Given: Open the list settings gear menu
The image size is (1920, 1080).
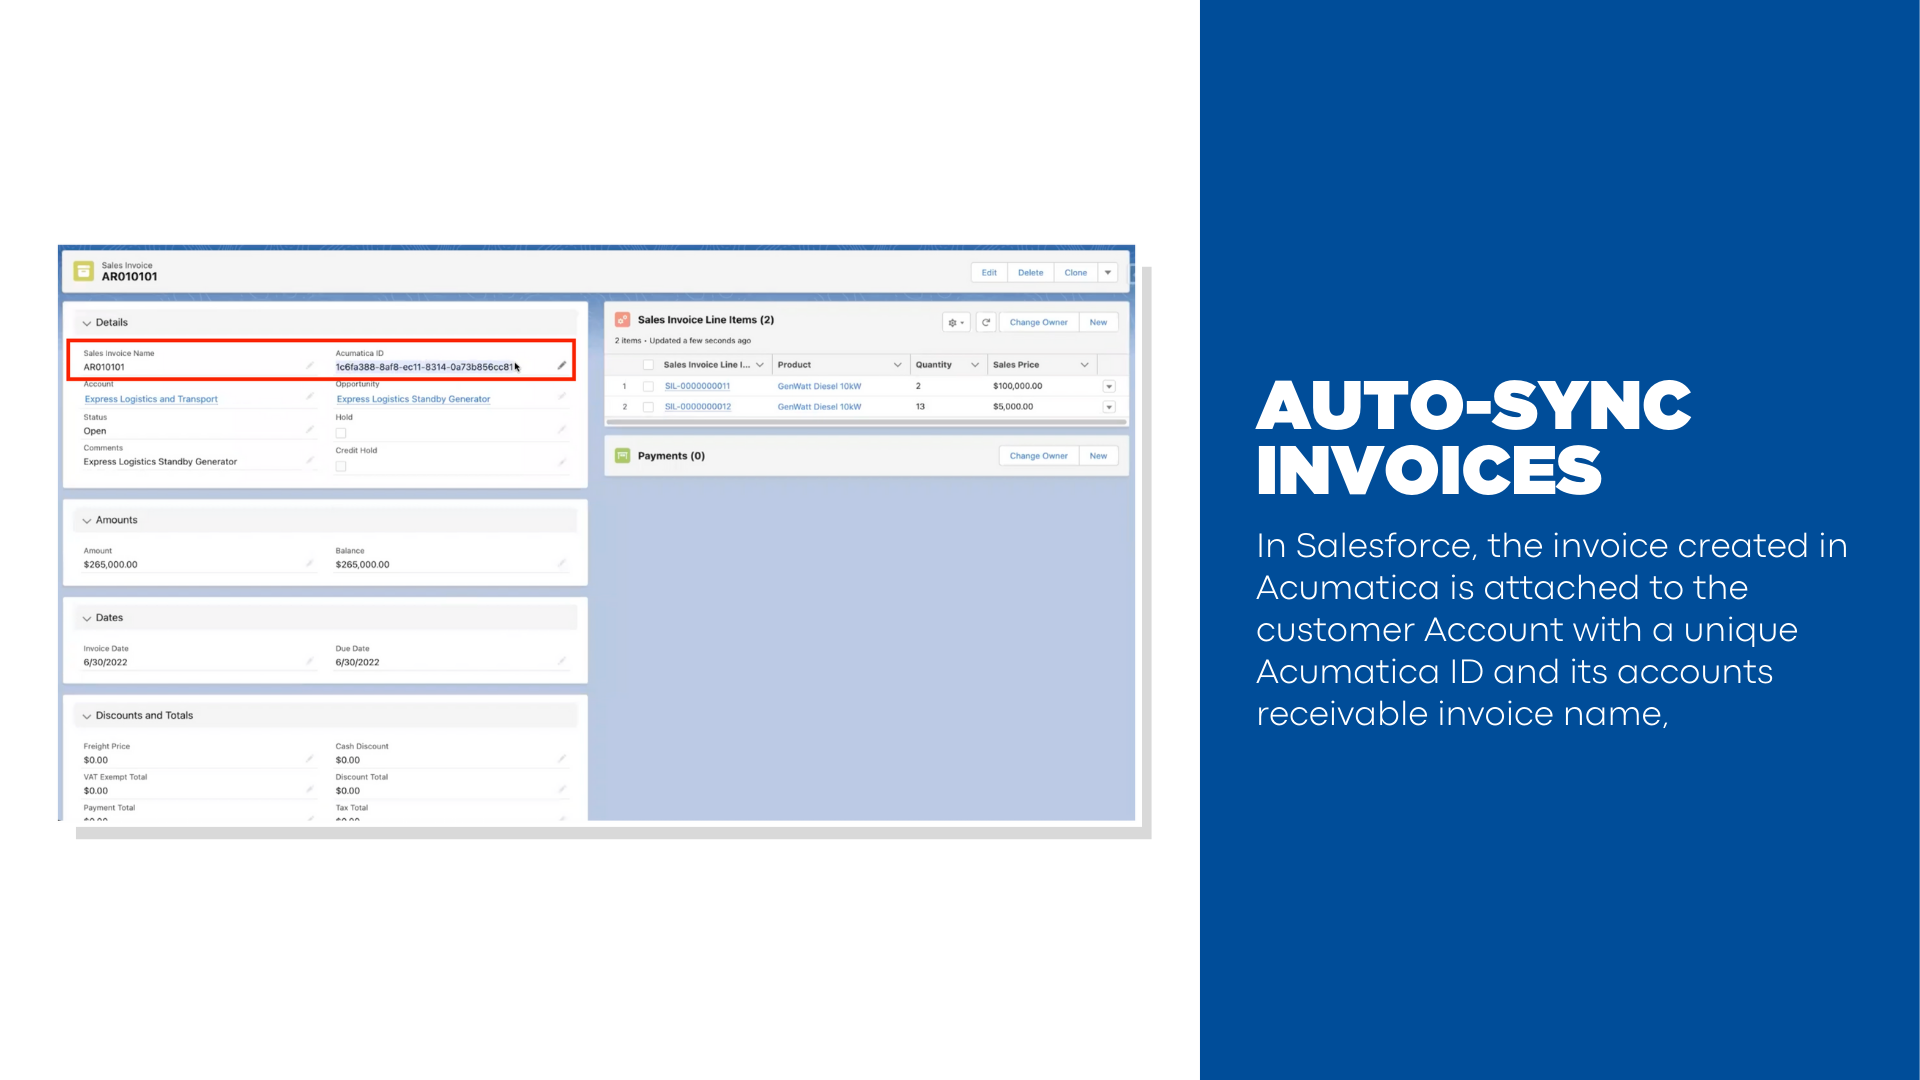Looking at the screenshot, I should [x=956, y=322].
